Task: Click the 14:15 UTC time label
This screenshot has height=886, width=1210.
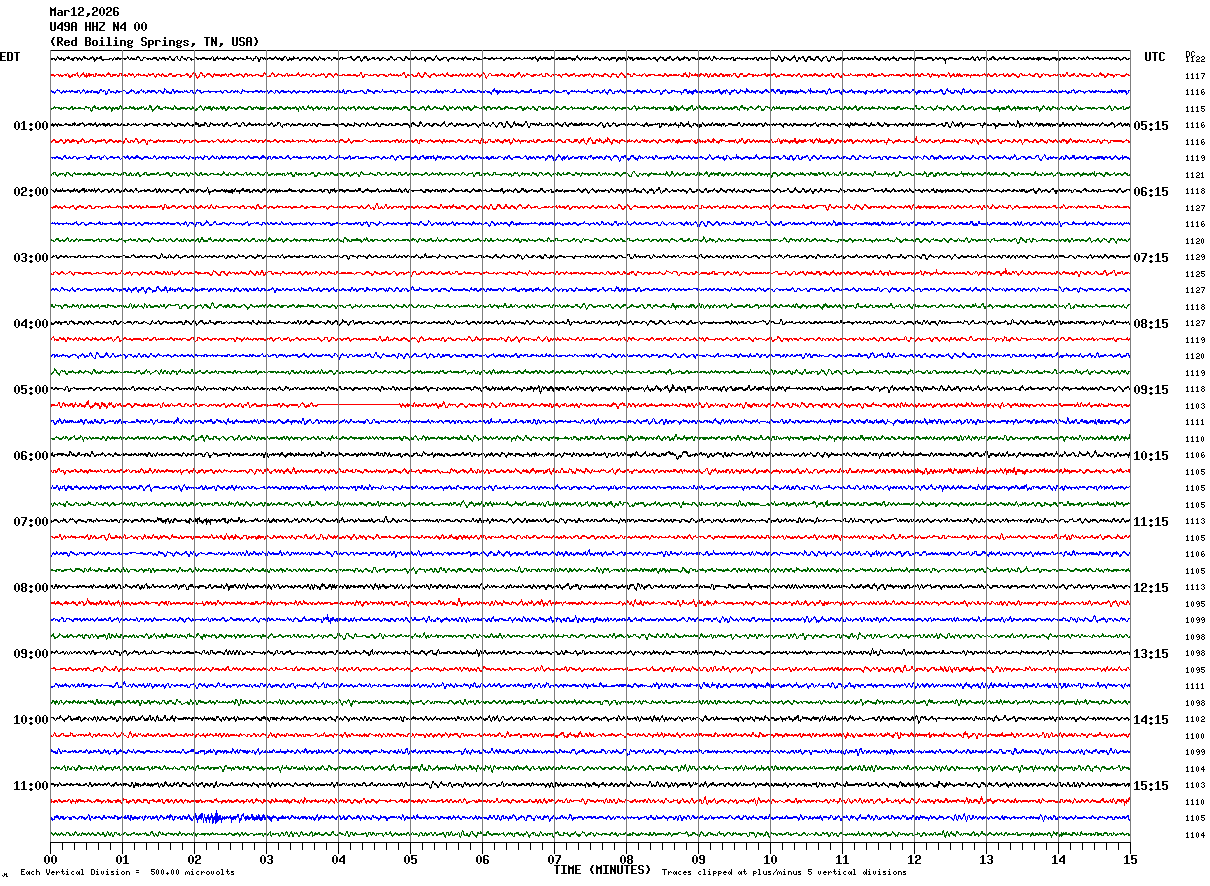Action: pyautogui.click(x=1151, y=720)
